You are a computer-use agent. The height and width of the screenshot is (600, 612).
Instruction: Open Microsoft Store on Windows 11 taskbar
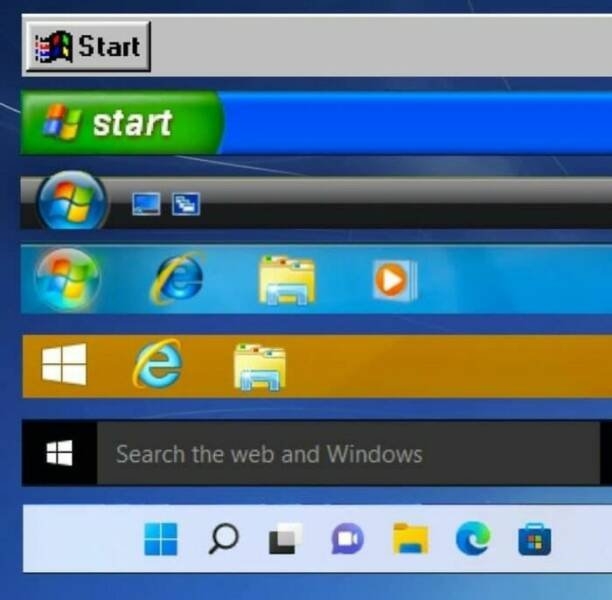click(534, 540)
